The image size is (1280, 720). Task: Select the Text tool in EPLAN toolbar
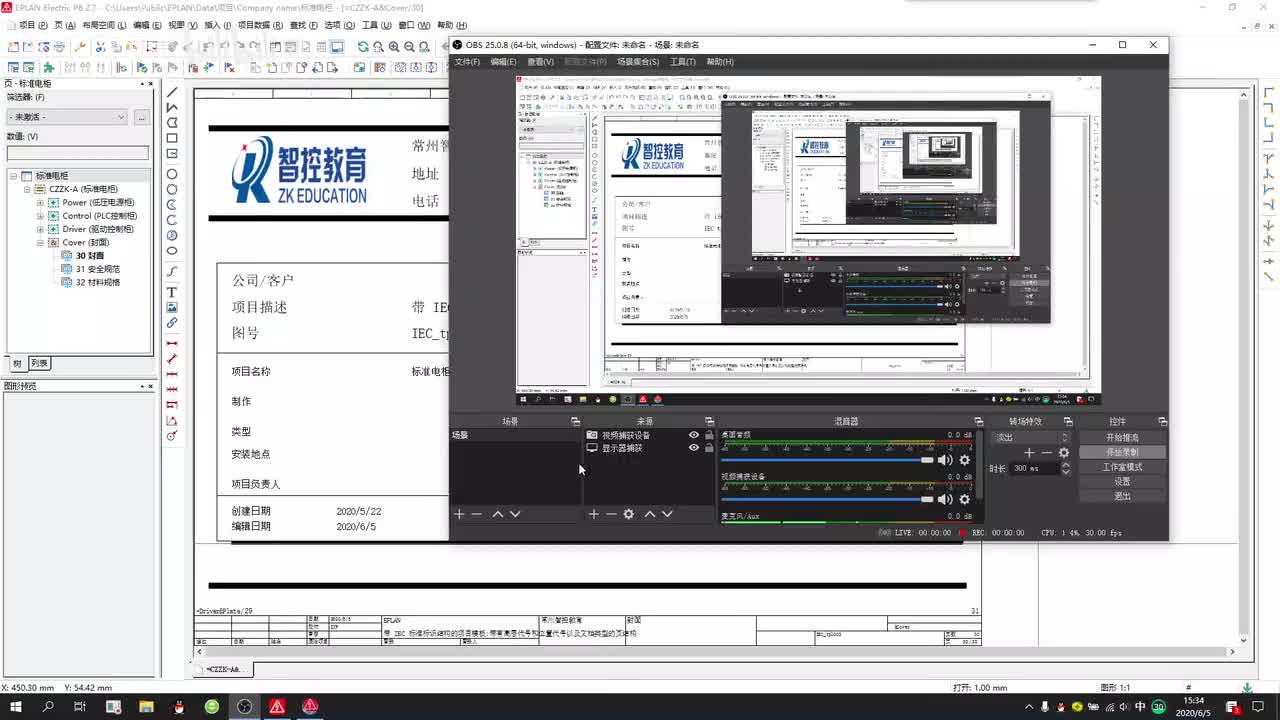click(172, 292)
